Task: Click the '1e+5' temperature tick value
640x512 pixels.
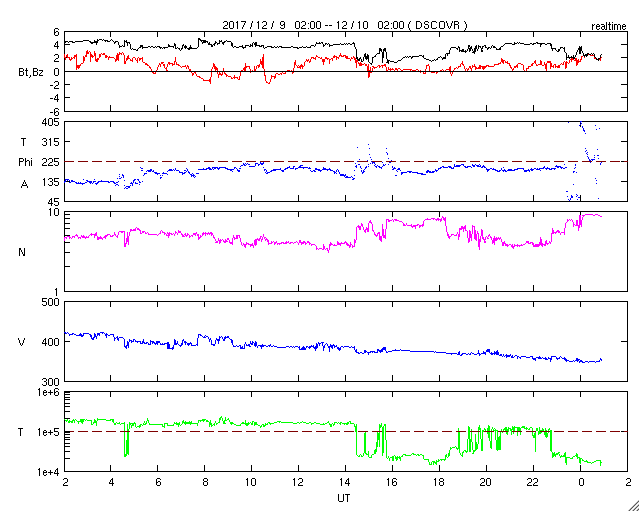Action: (48, 432)
